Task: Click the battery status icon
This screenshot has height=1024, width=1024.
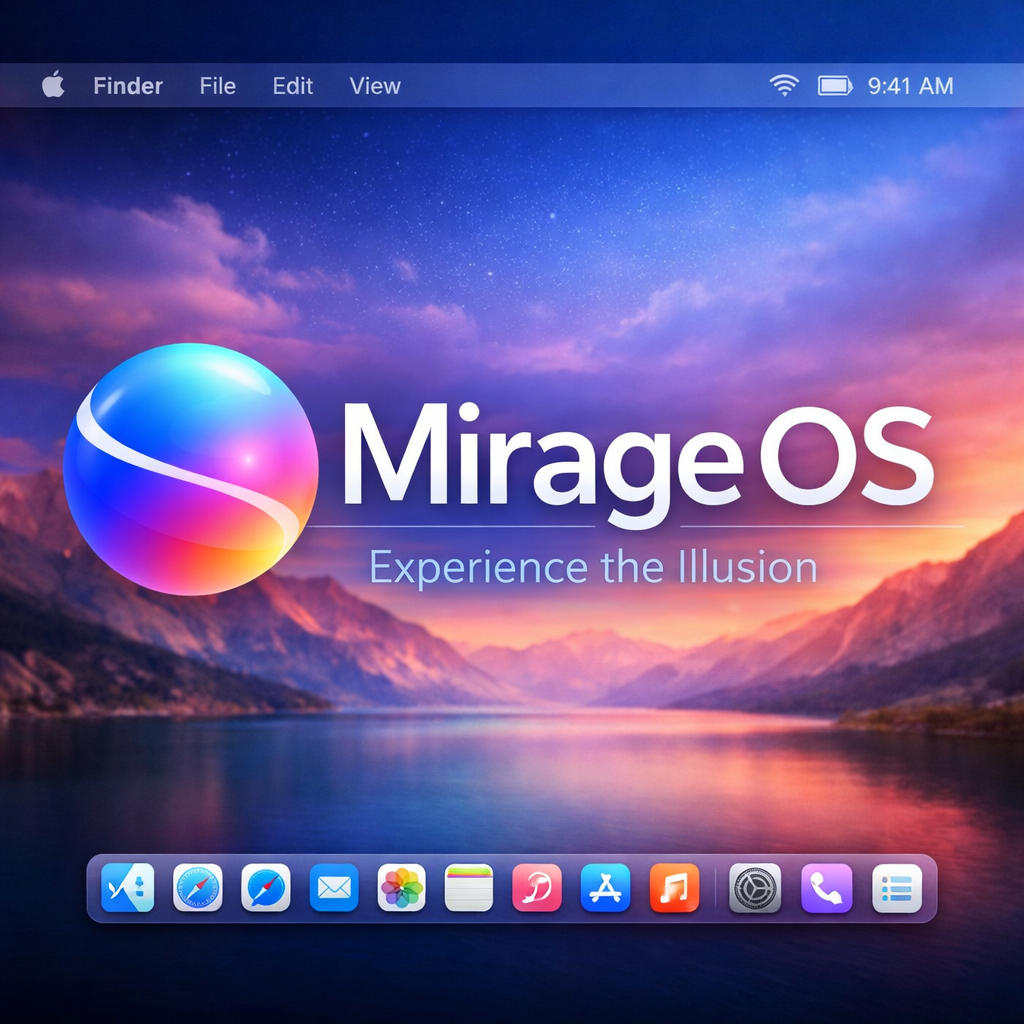Action: pos(835,86)
